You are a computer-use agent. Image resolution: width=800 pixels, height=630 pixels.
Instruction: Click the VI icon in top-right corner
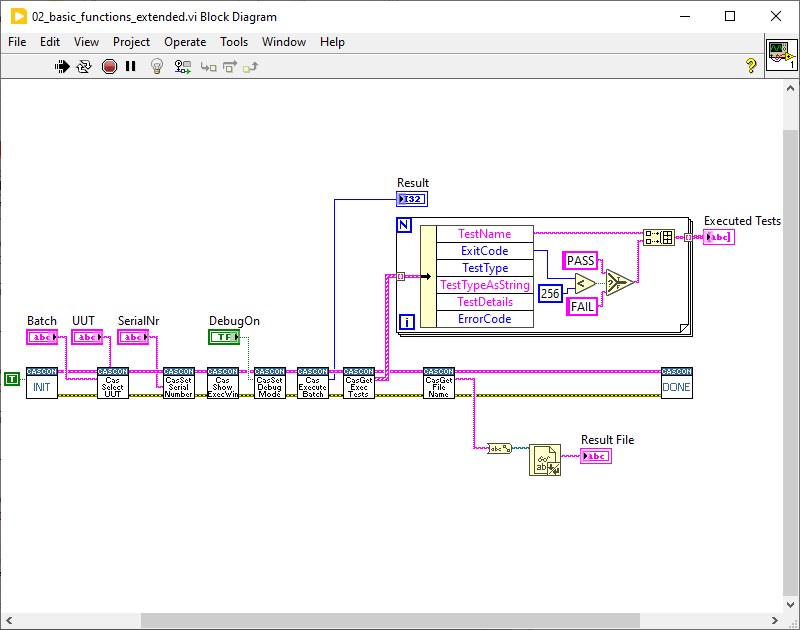pyautogui.click(x=782, y=56)
